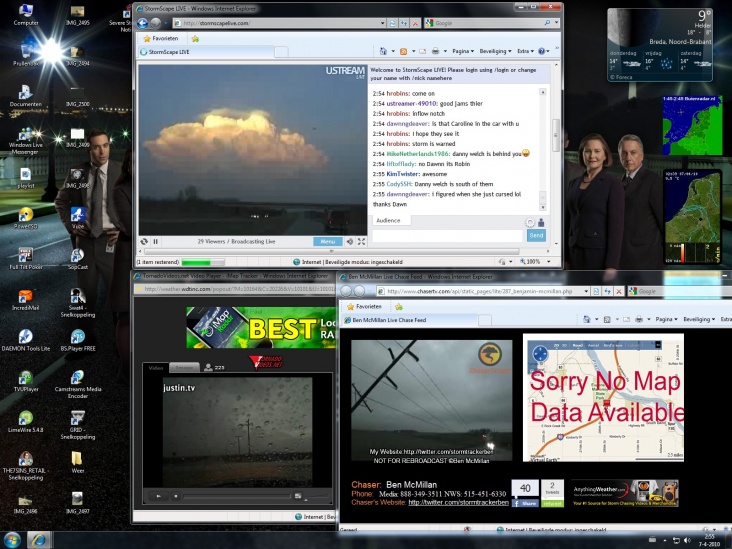
Task: Select the Video tab in TornadoVideos player
Action: tap(155, 368)
